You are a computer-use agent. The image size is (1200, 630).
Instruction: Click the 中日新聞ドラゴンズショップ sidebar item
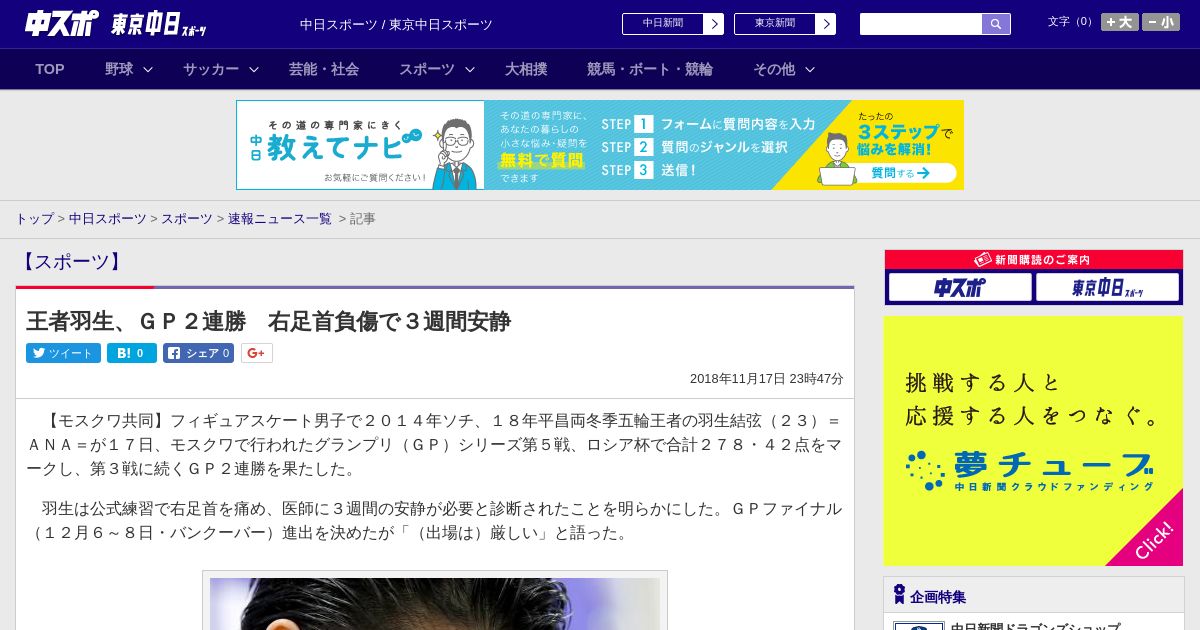coord(1035,626)
